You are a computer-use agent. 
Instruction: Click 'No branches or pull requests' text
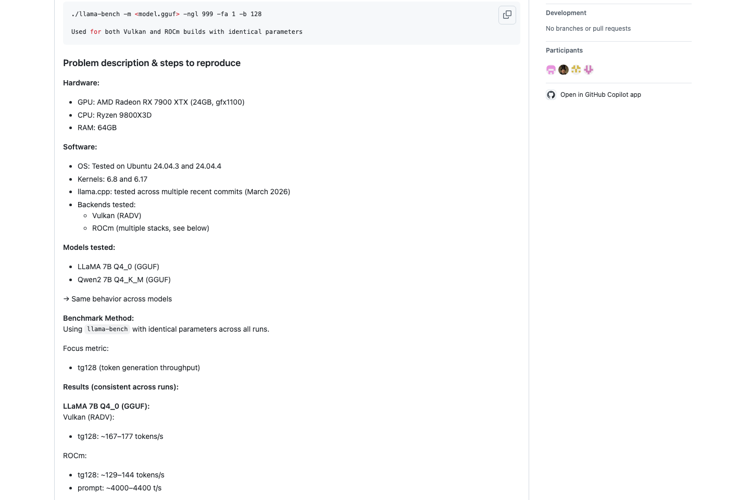(588, 29)
